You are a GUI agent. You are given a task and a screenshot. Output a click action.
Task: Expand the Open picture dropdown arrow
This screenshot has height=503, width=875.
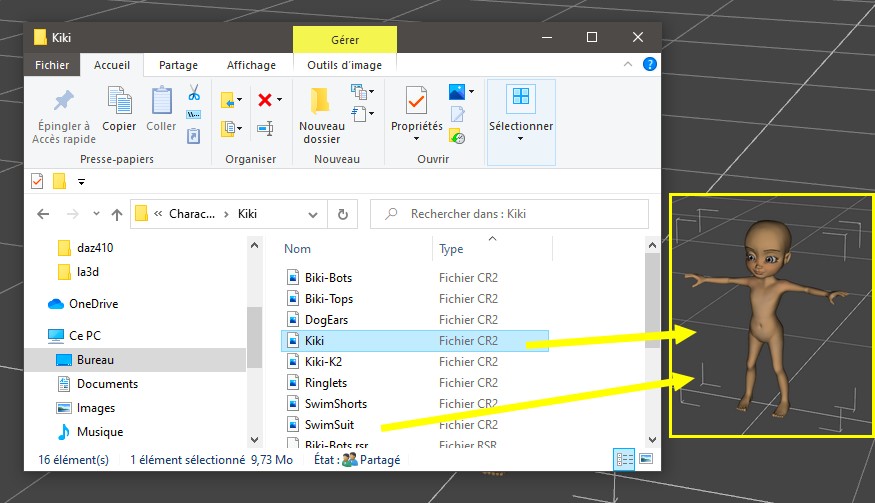pos(472,92)
